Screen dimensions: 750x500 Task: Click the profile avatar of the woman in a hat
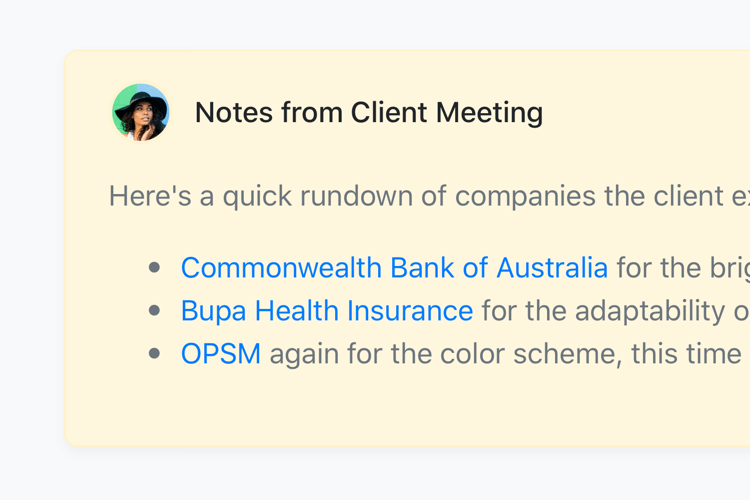(x=141, y=112)
